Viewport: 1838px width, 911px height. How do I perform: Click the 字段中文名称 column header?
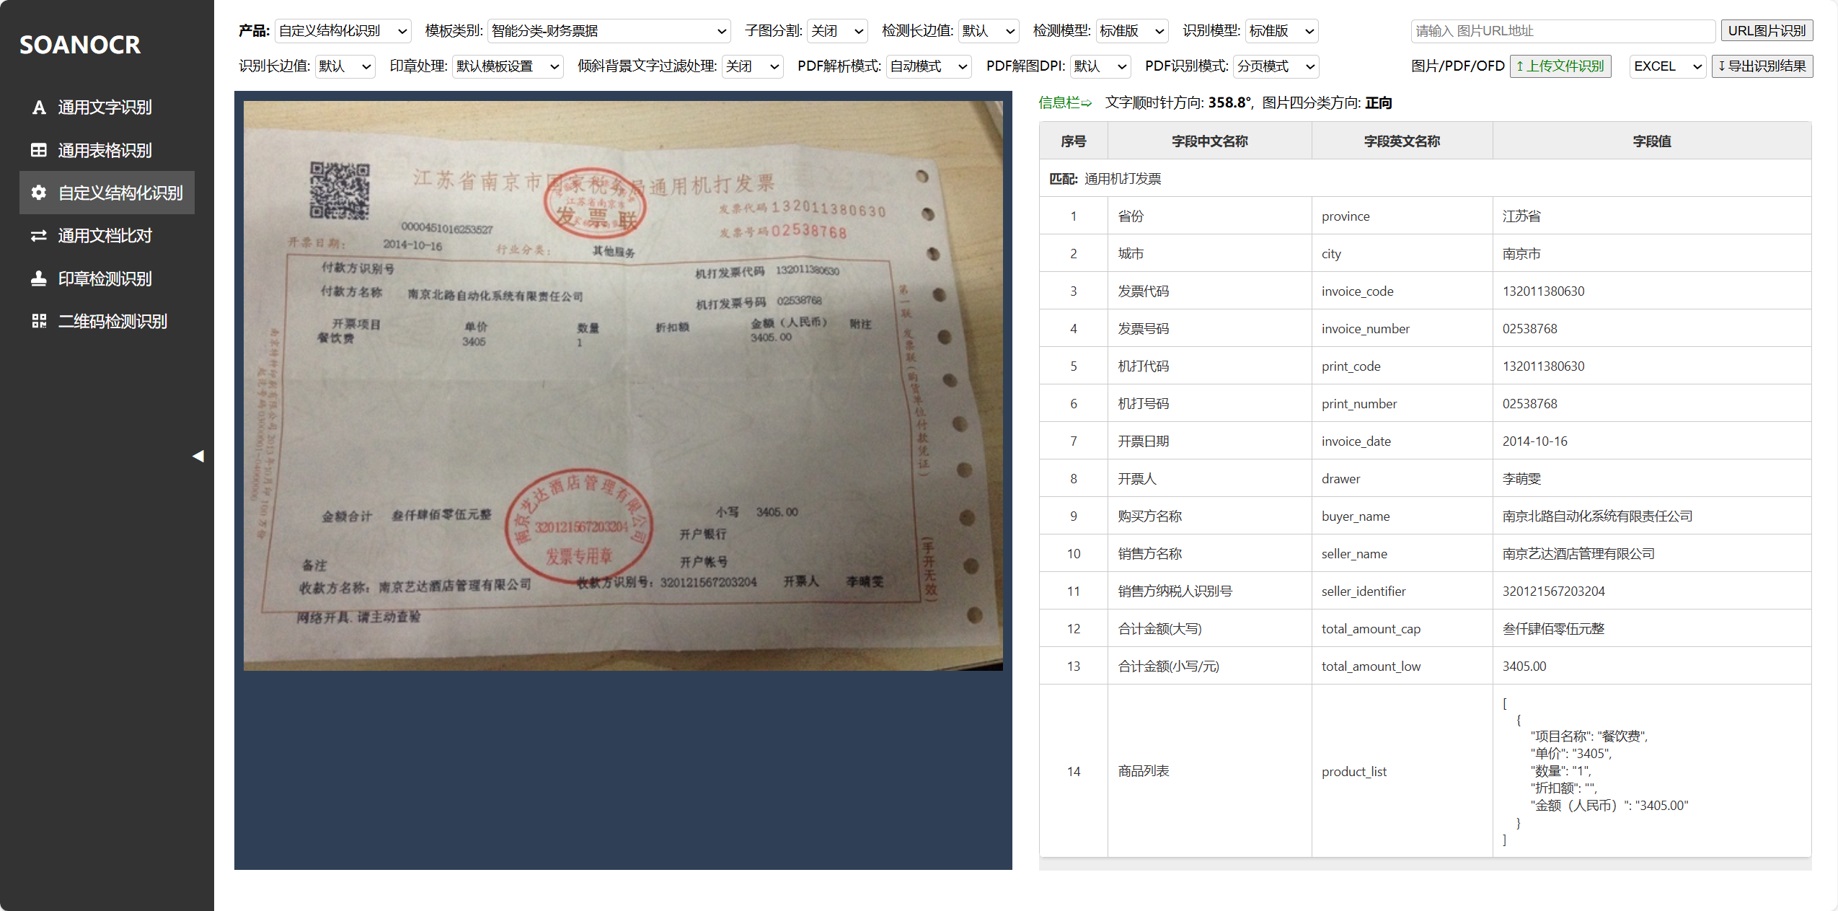point(1210,141)
